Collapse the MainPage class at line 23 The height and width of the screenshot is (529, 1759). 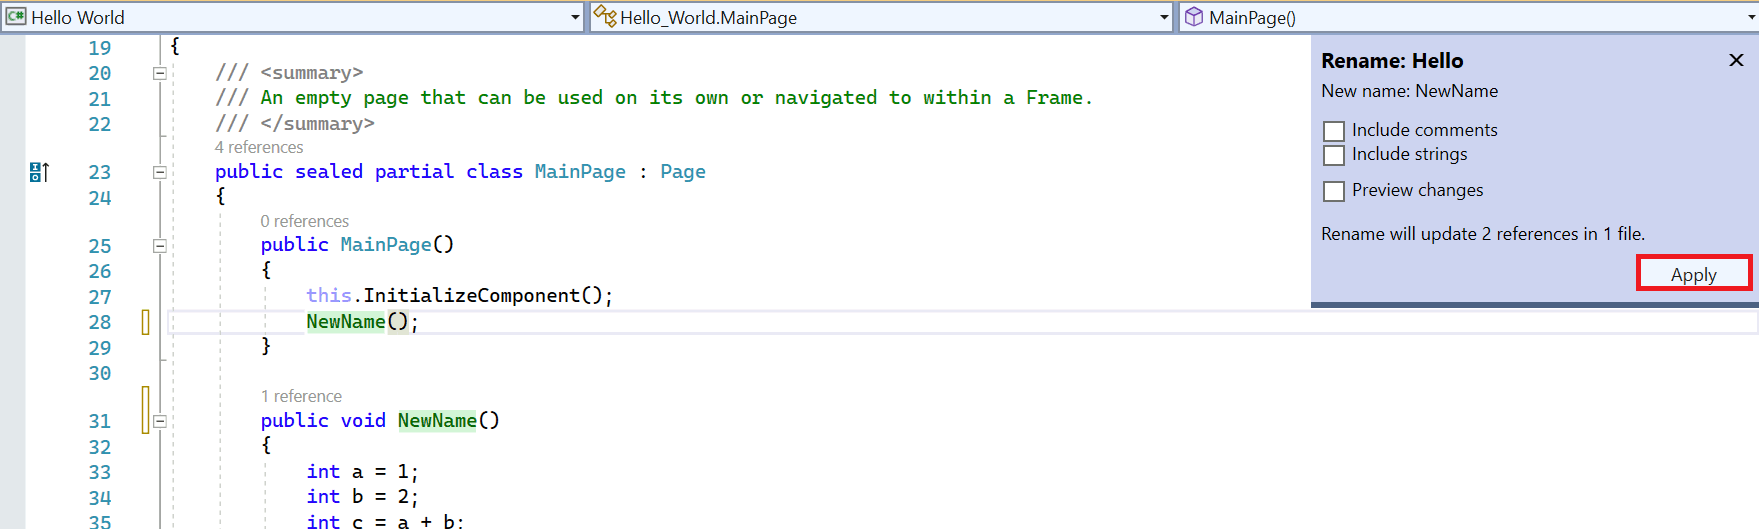(159, 172)
